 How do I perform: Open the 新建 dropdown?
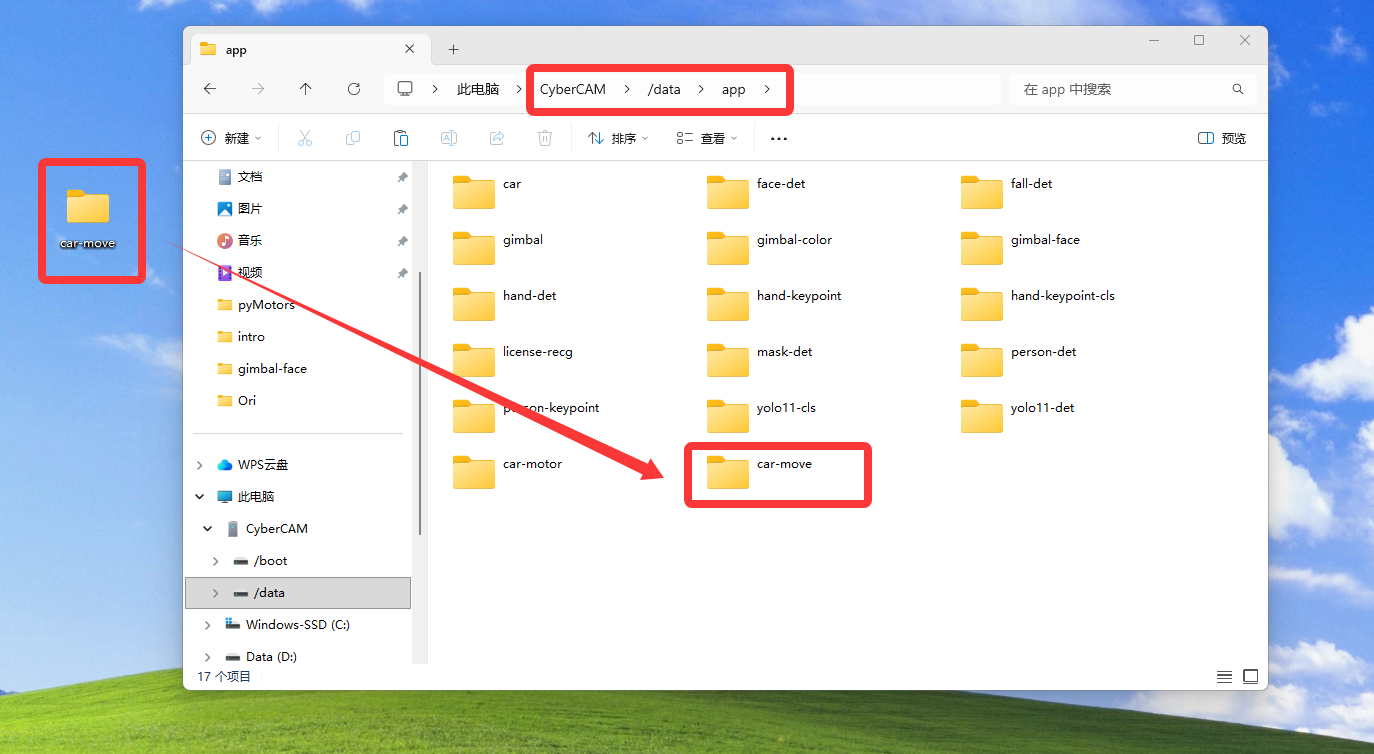[x=231, y=138]
